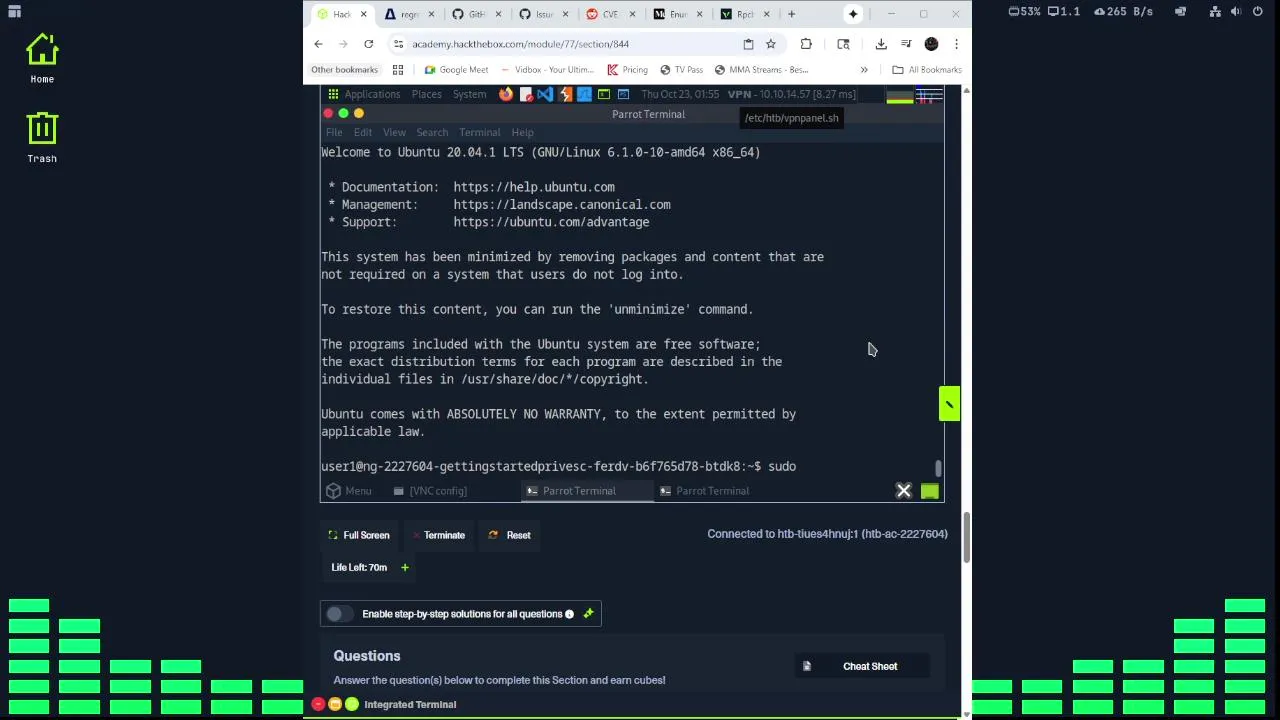This screenshot has width=1280, height=720.
Task: Extend lifetime with the green plus
Action: pyautogui.click(x=405, y=568)
